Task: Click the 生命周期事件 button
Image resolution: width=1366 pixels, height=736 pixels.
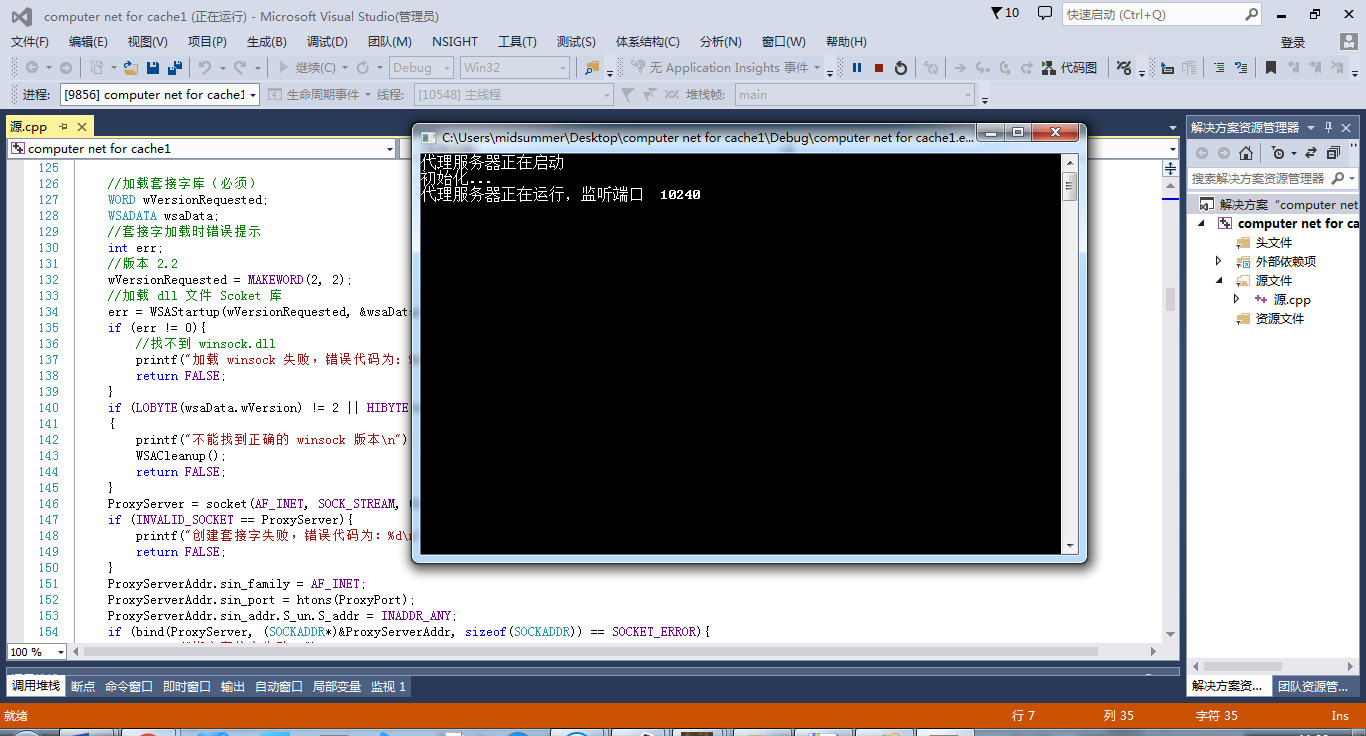Action: [314, 95]
